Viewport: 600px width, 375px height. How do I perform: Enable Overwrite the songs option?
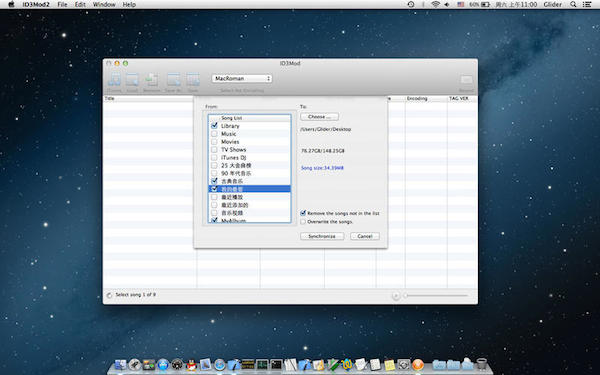click(303, 222)
